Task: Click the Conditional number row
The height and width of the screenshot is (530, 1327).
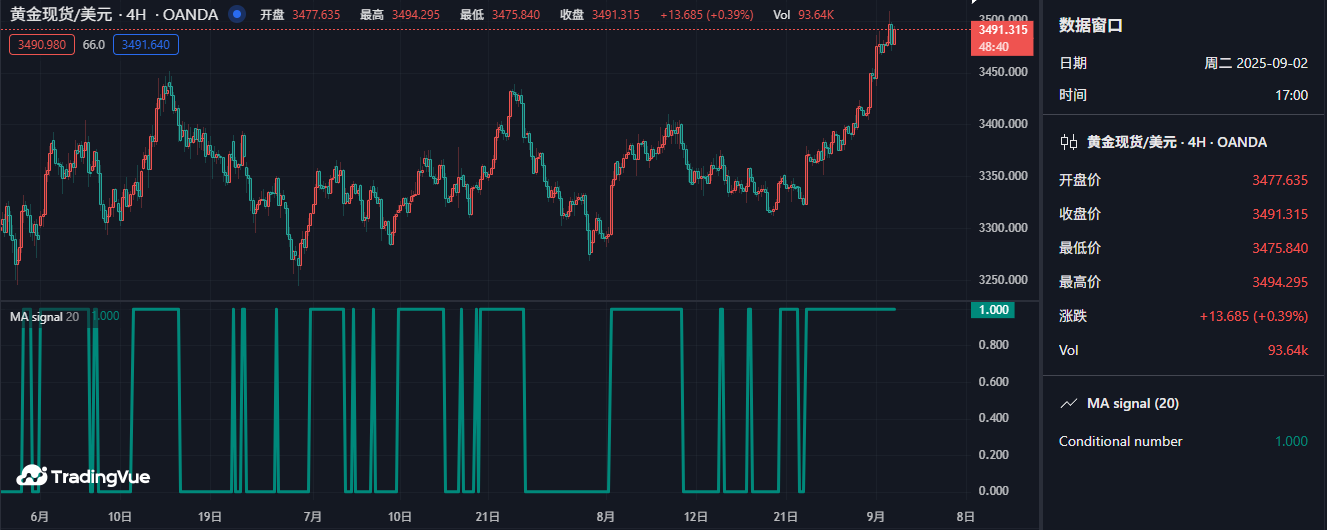Action: pos(1183,441)
